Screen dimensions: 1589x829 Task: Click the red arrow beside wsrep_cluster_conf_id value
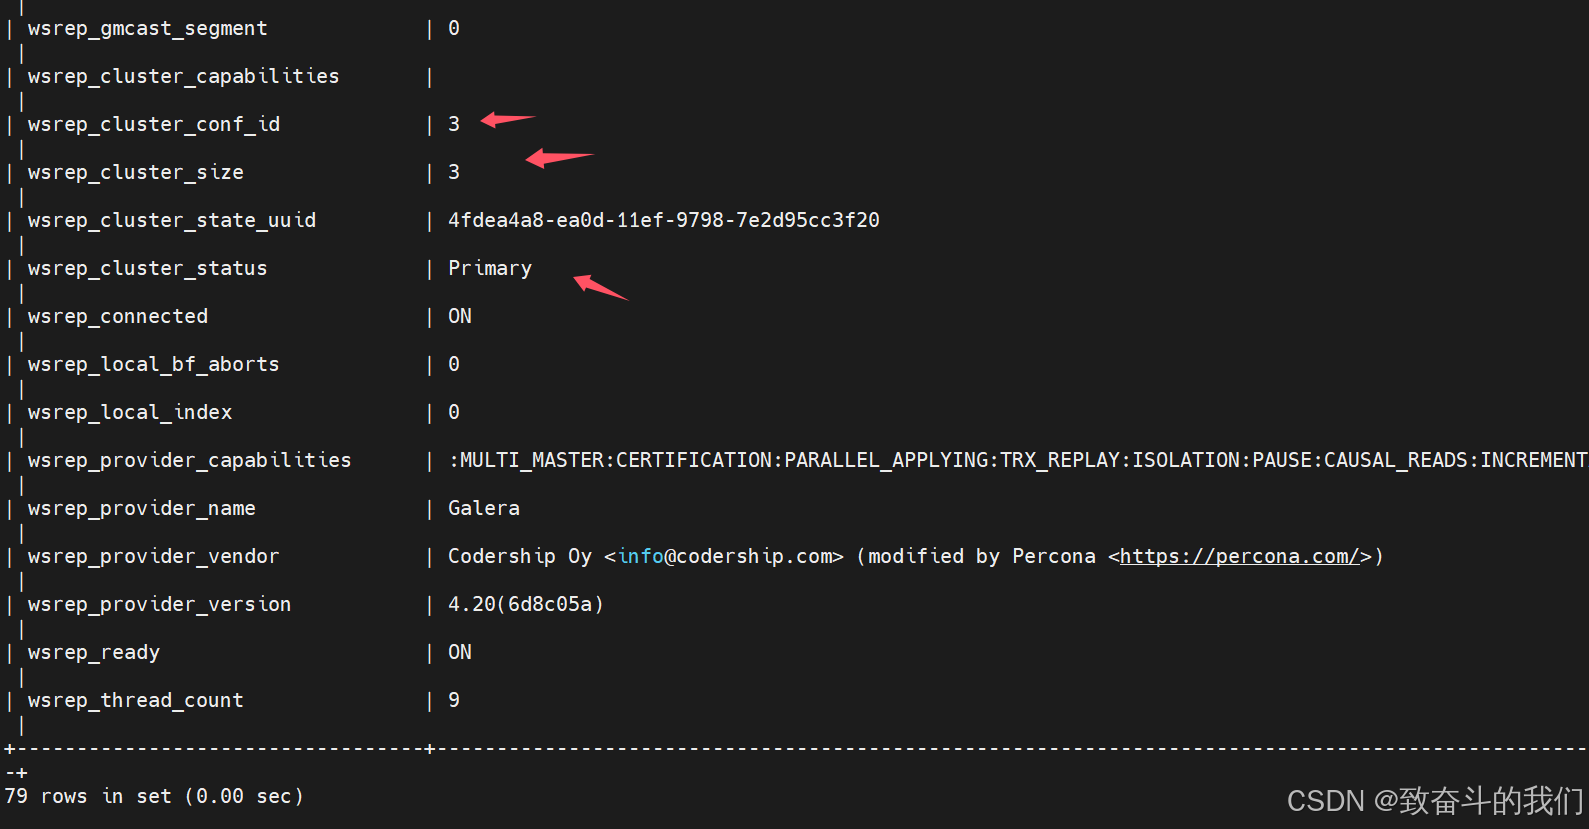point(507,120)
